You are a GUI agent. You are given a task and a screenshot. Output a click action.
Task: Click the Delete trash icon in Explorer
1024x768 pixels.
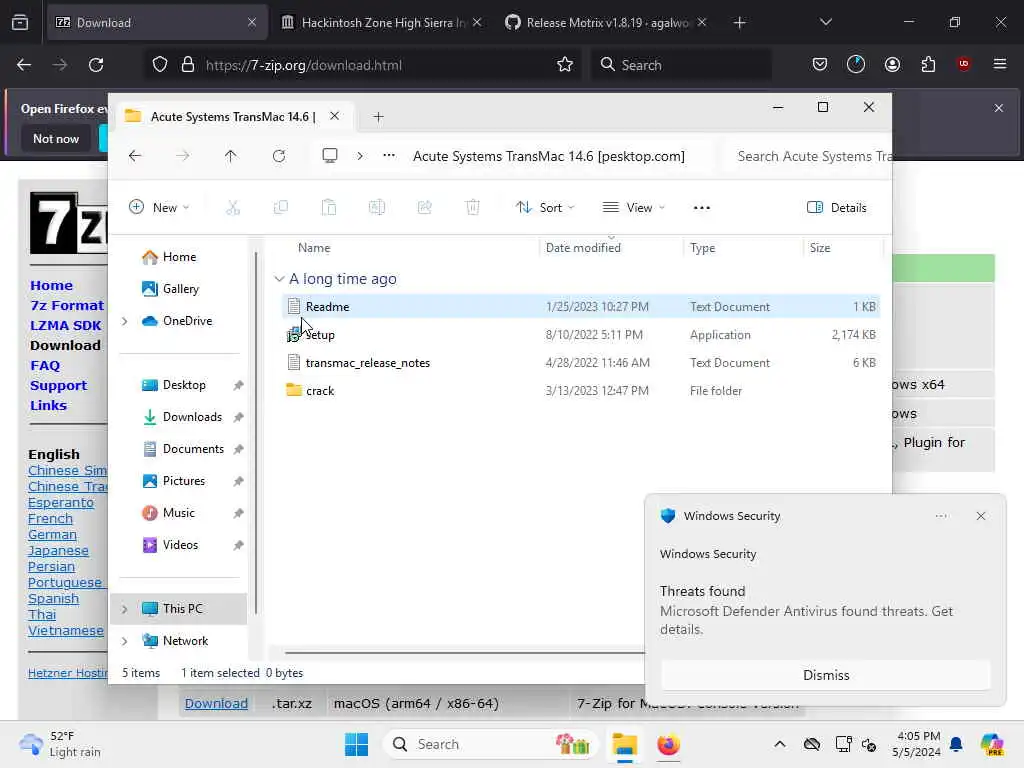[473, 208]
